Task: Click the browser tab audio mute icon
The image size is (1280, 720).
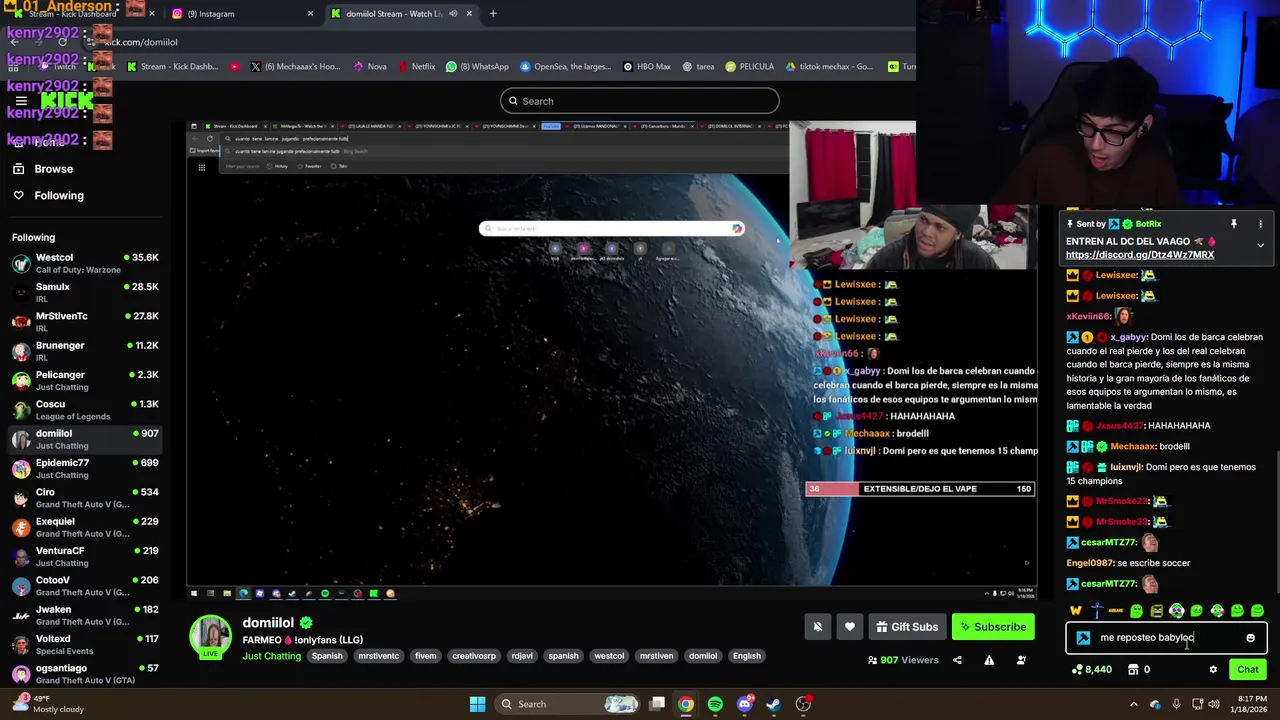Action: point(453,13)
